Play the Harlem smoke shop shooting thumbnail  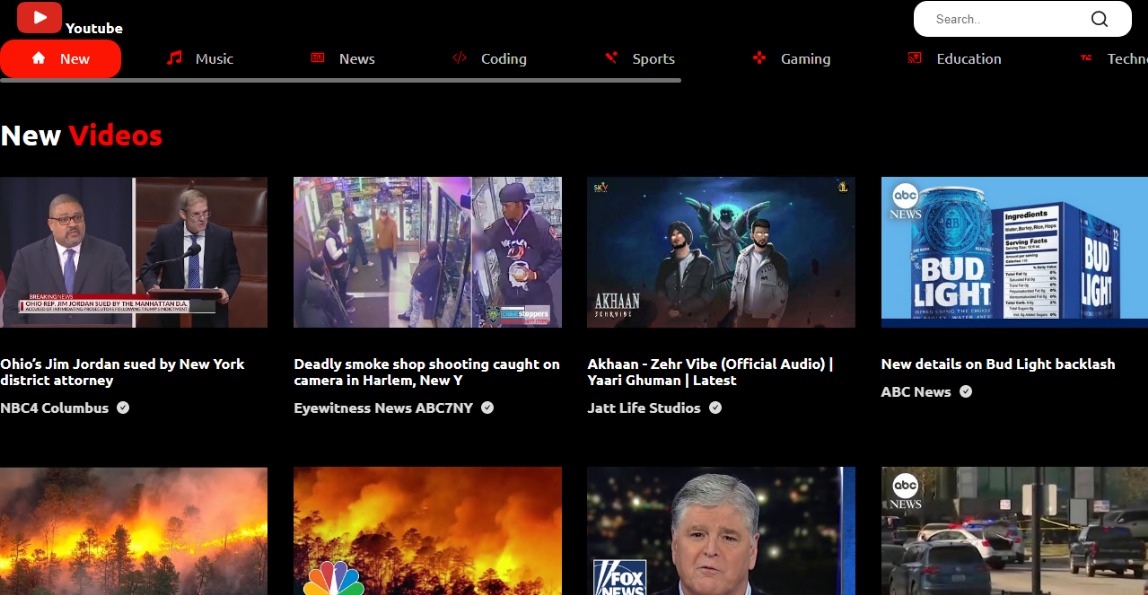click(428, 252)
